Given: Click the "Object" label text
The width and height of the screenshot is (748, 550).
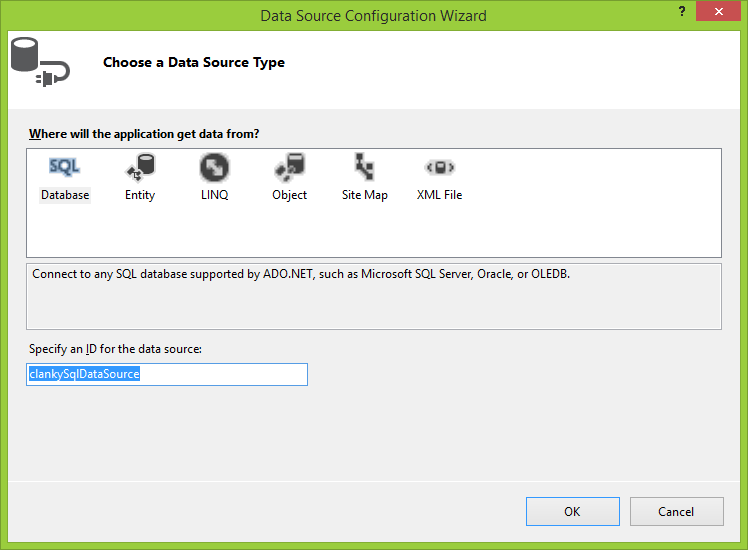Looking at the screenshot, I should [289, 195].
